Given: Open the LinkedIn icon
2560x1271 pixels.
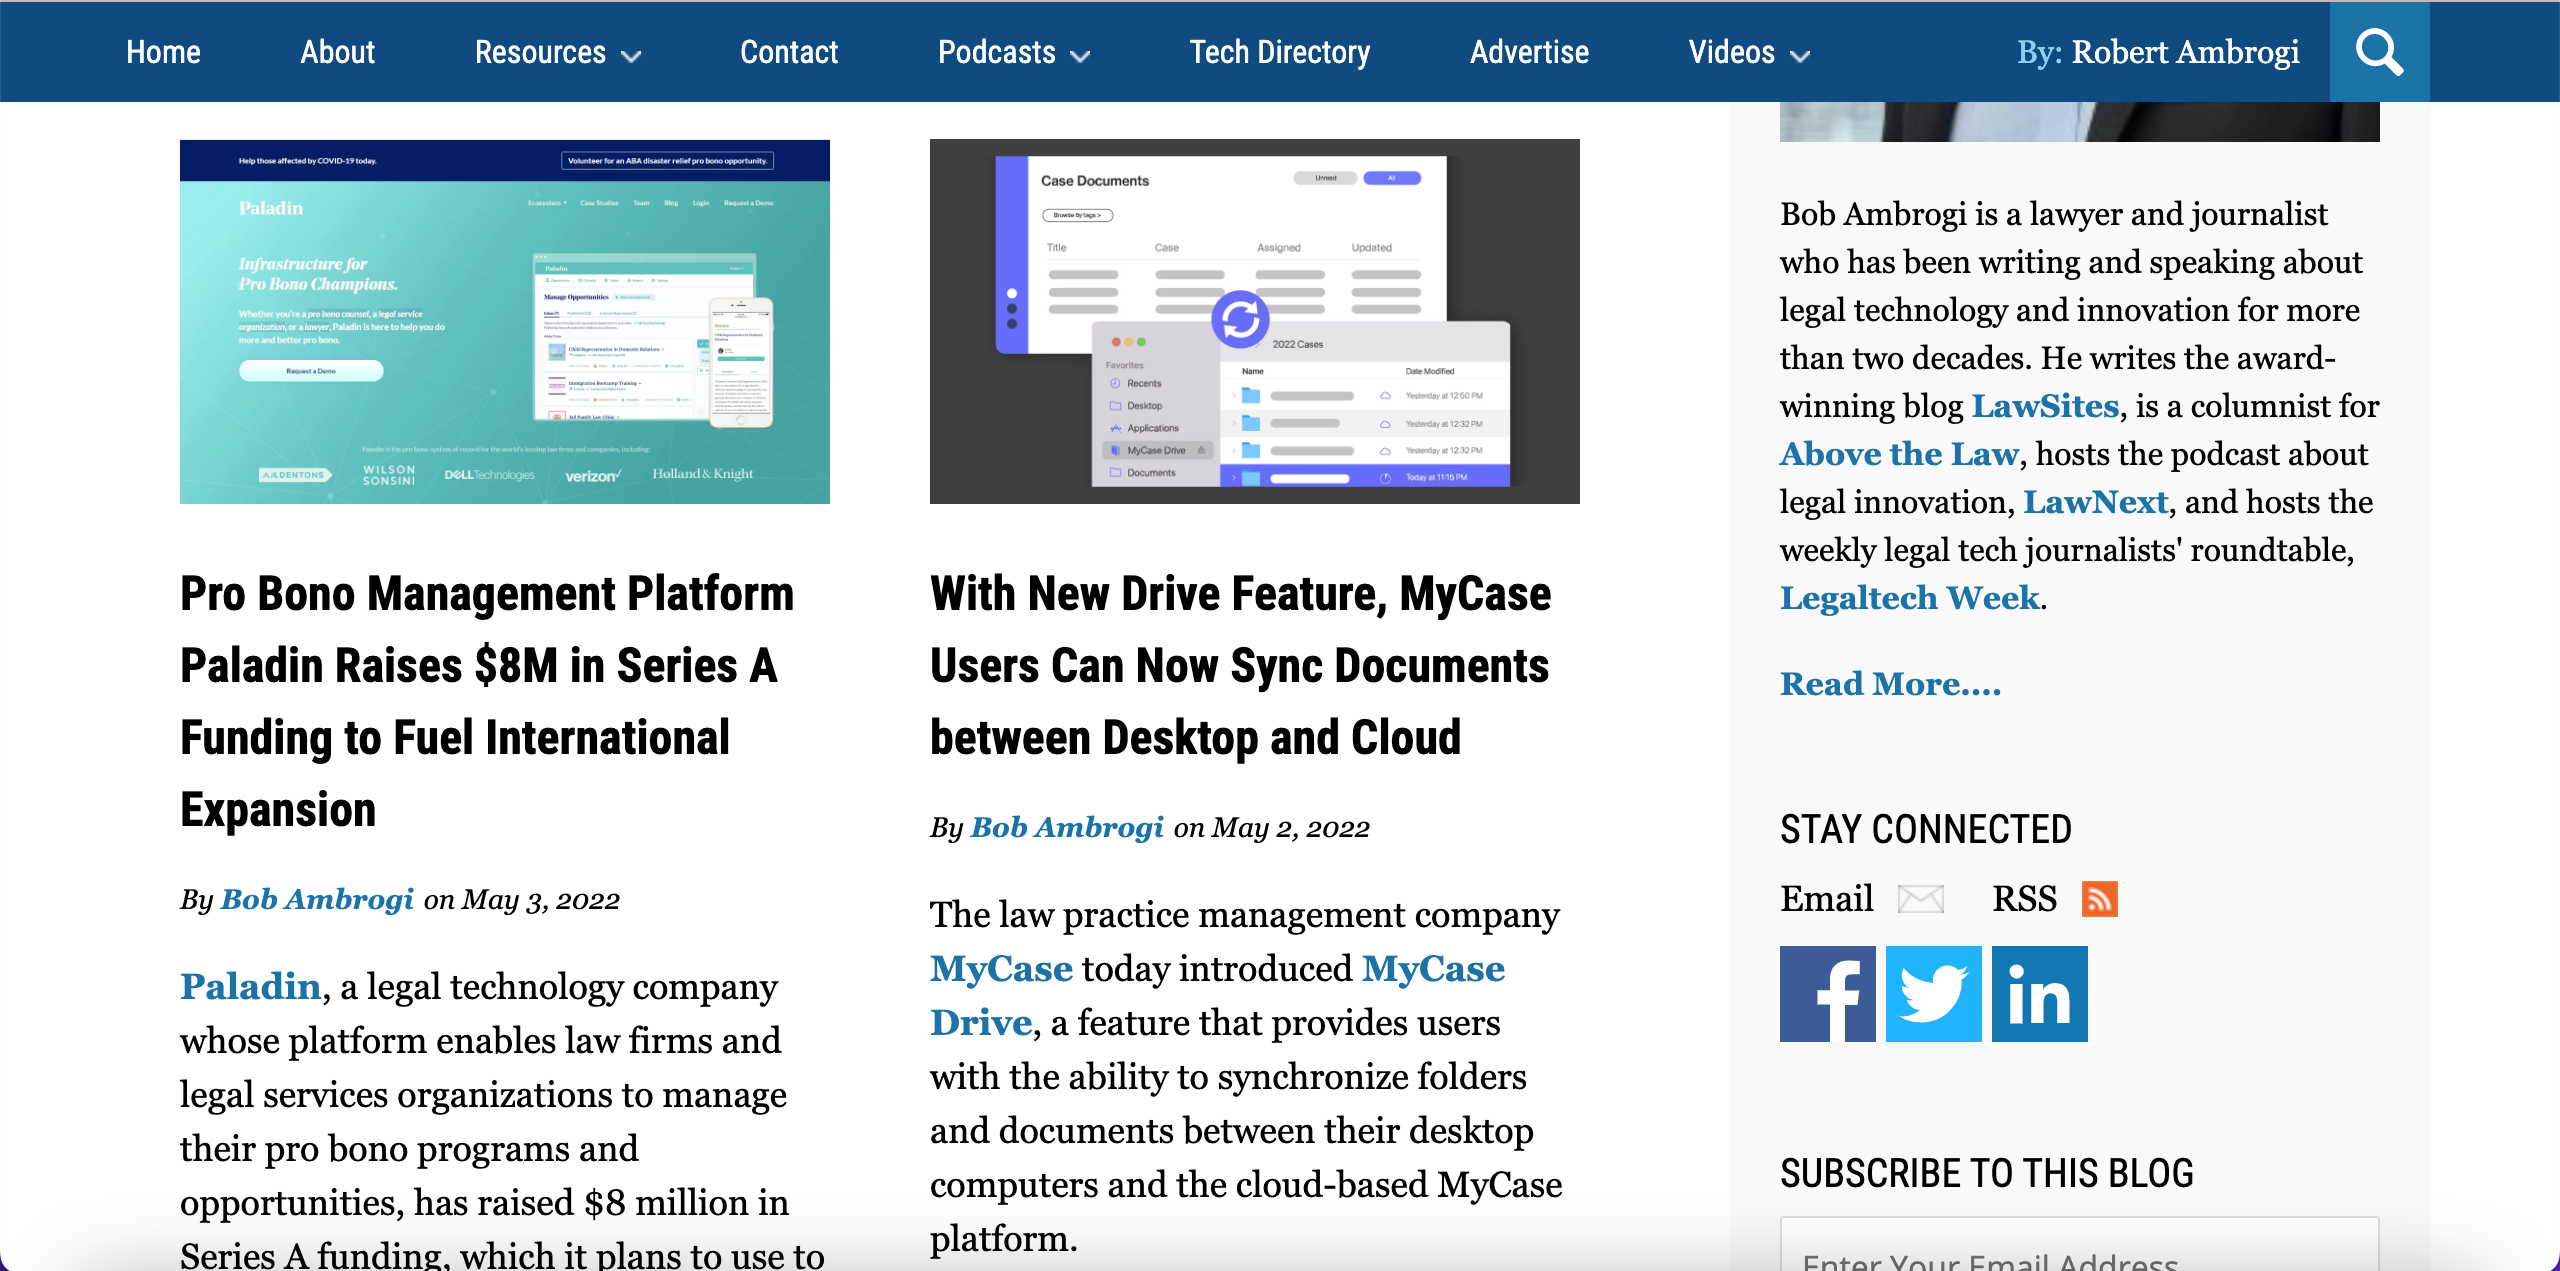Looking at the screenshot, I should (2039, 994).
